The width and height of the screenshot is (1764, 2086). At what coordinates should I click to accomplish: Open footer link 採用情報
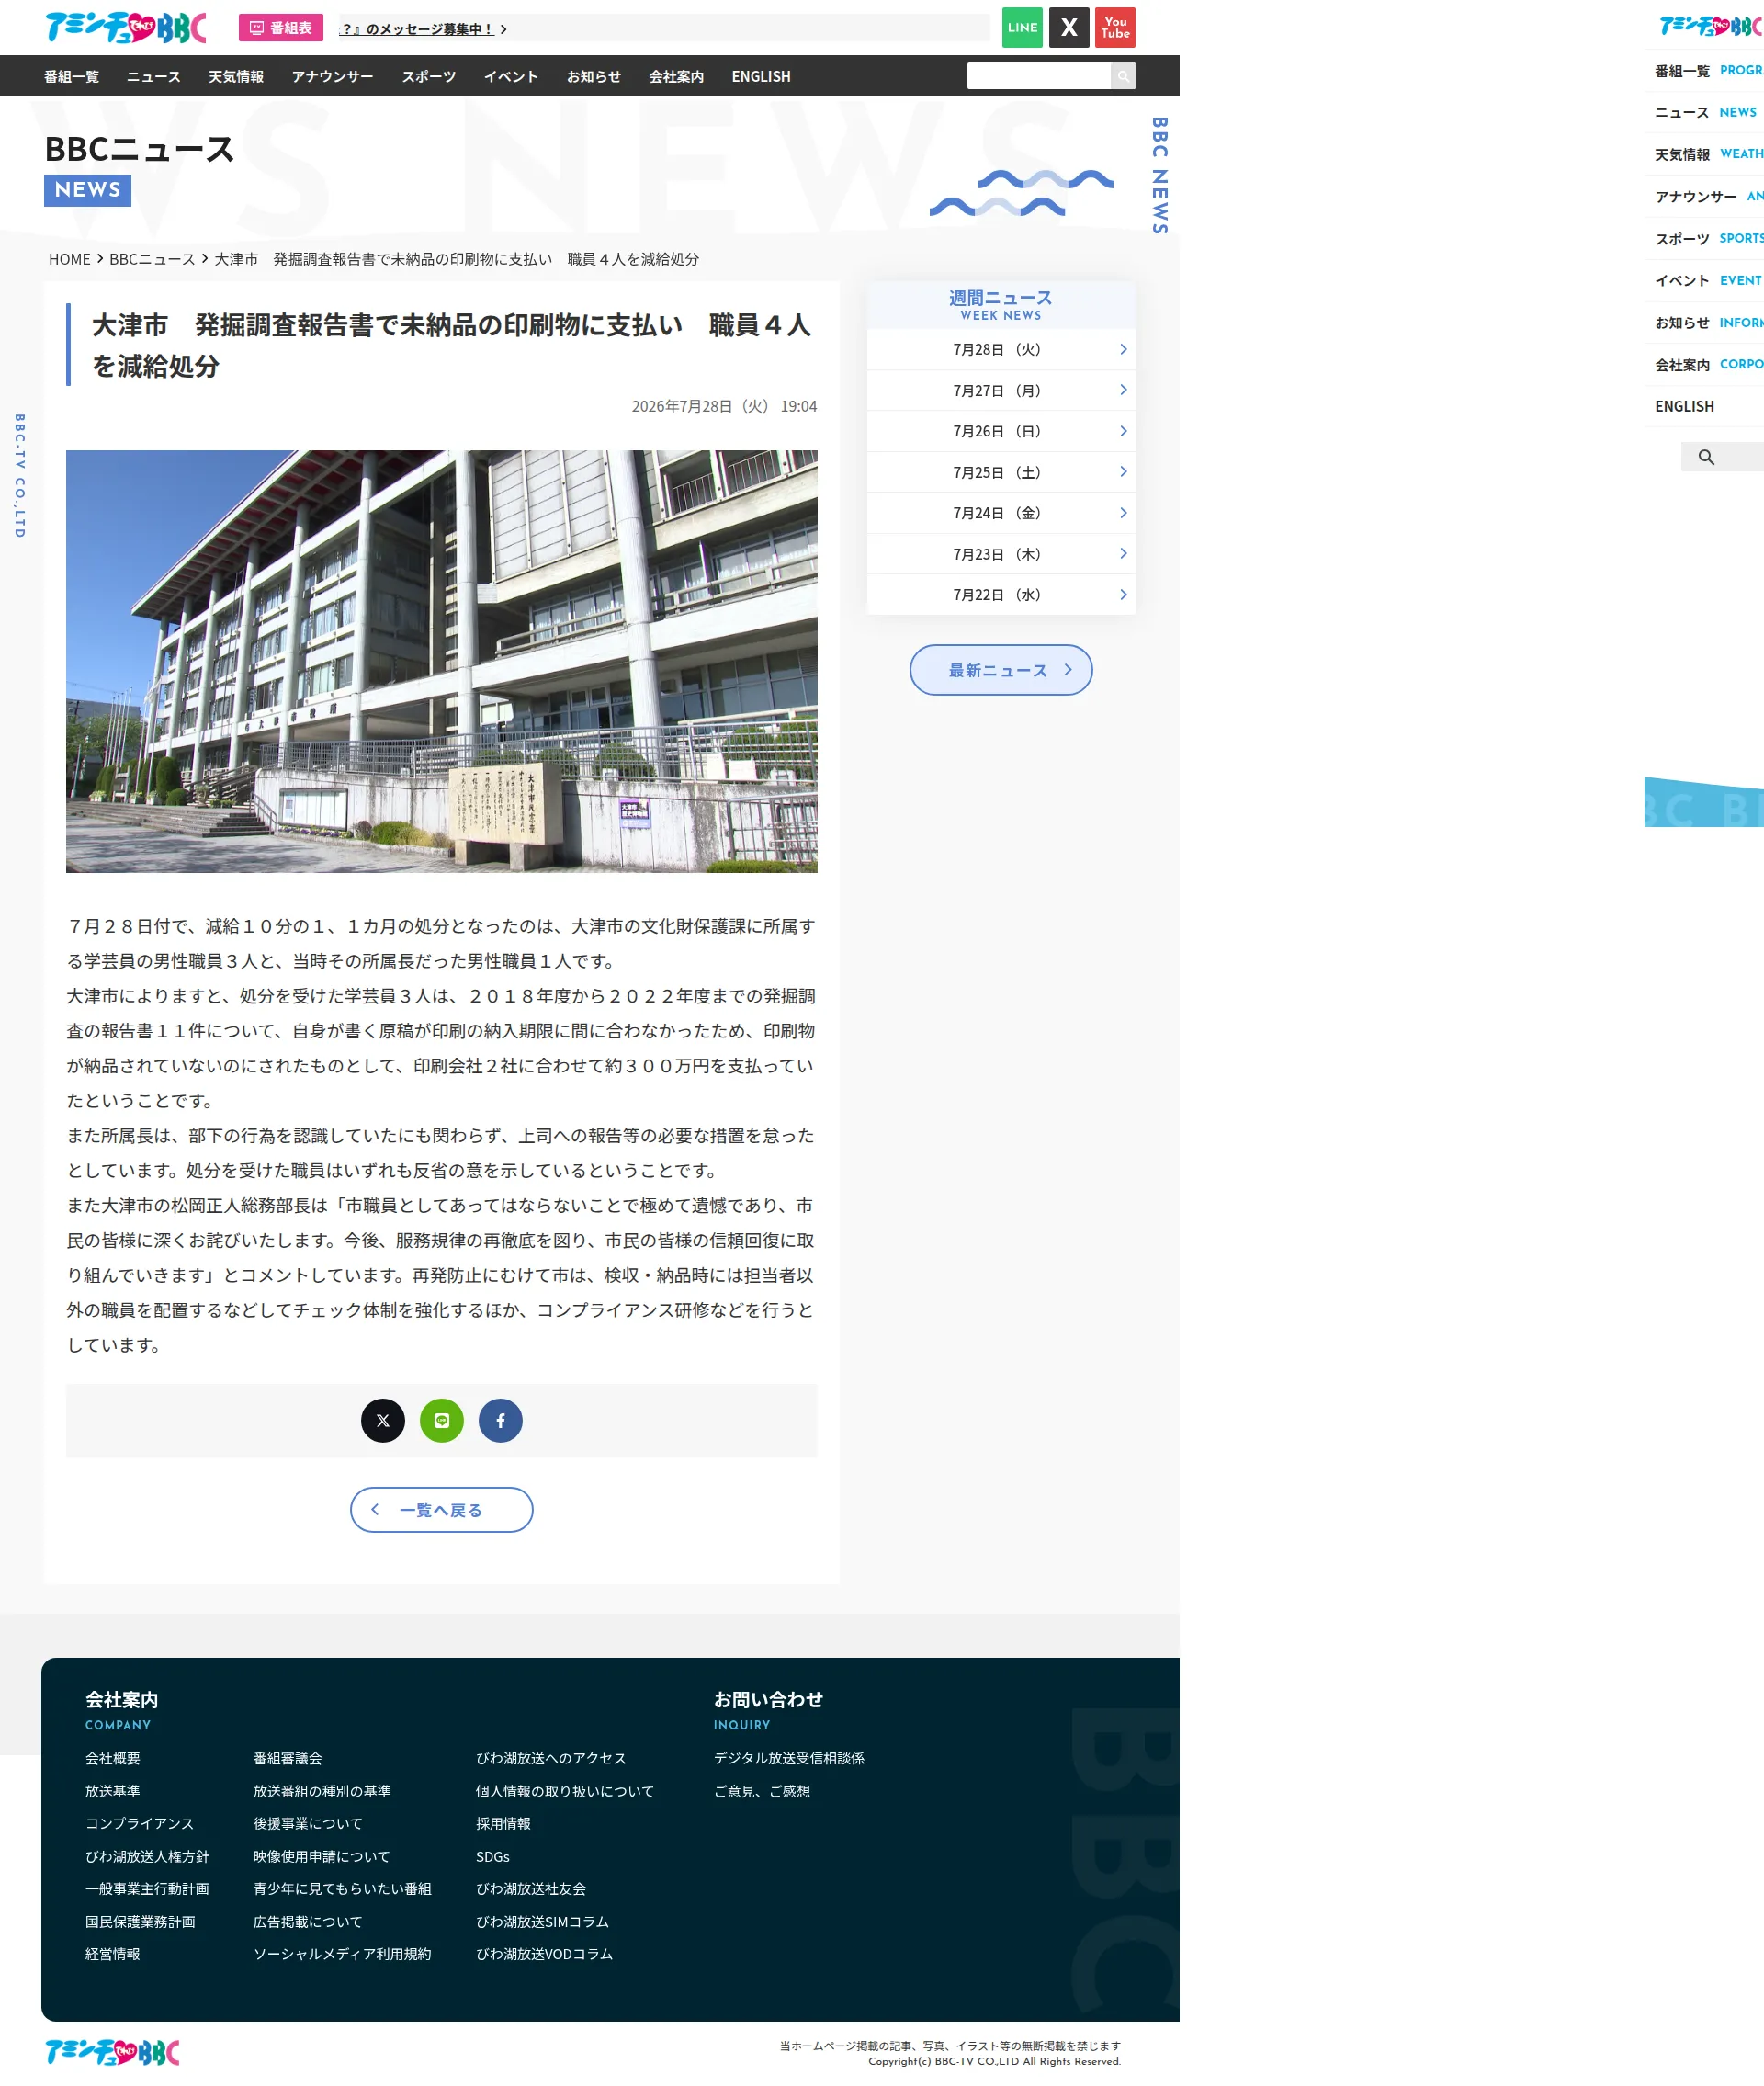point(503,1823)
